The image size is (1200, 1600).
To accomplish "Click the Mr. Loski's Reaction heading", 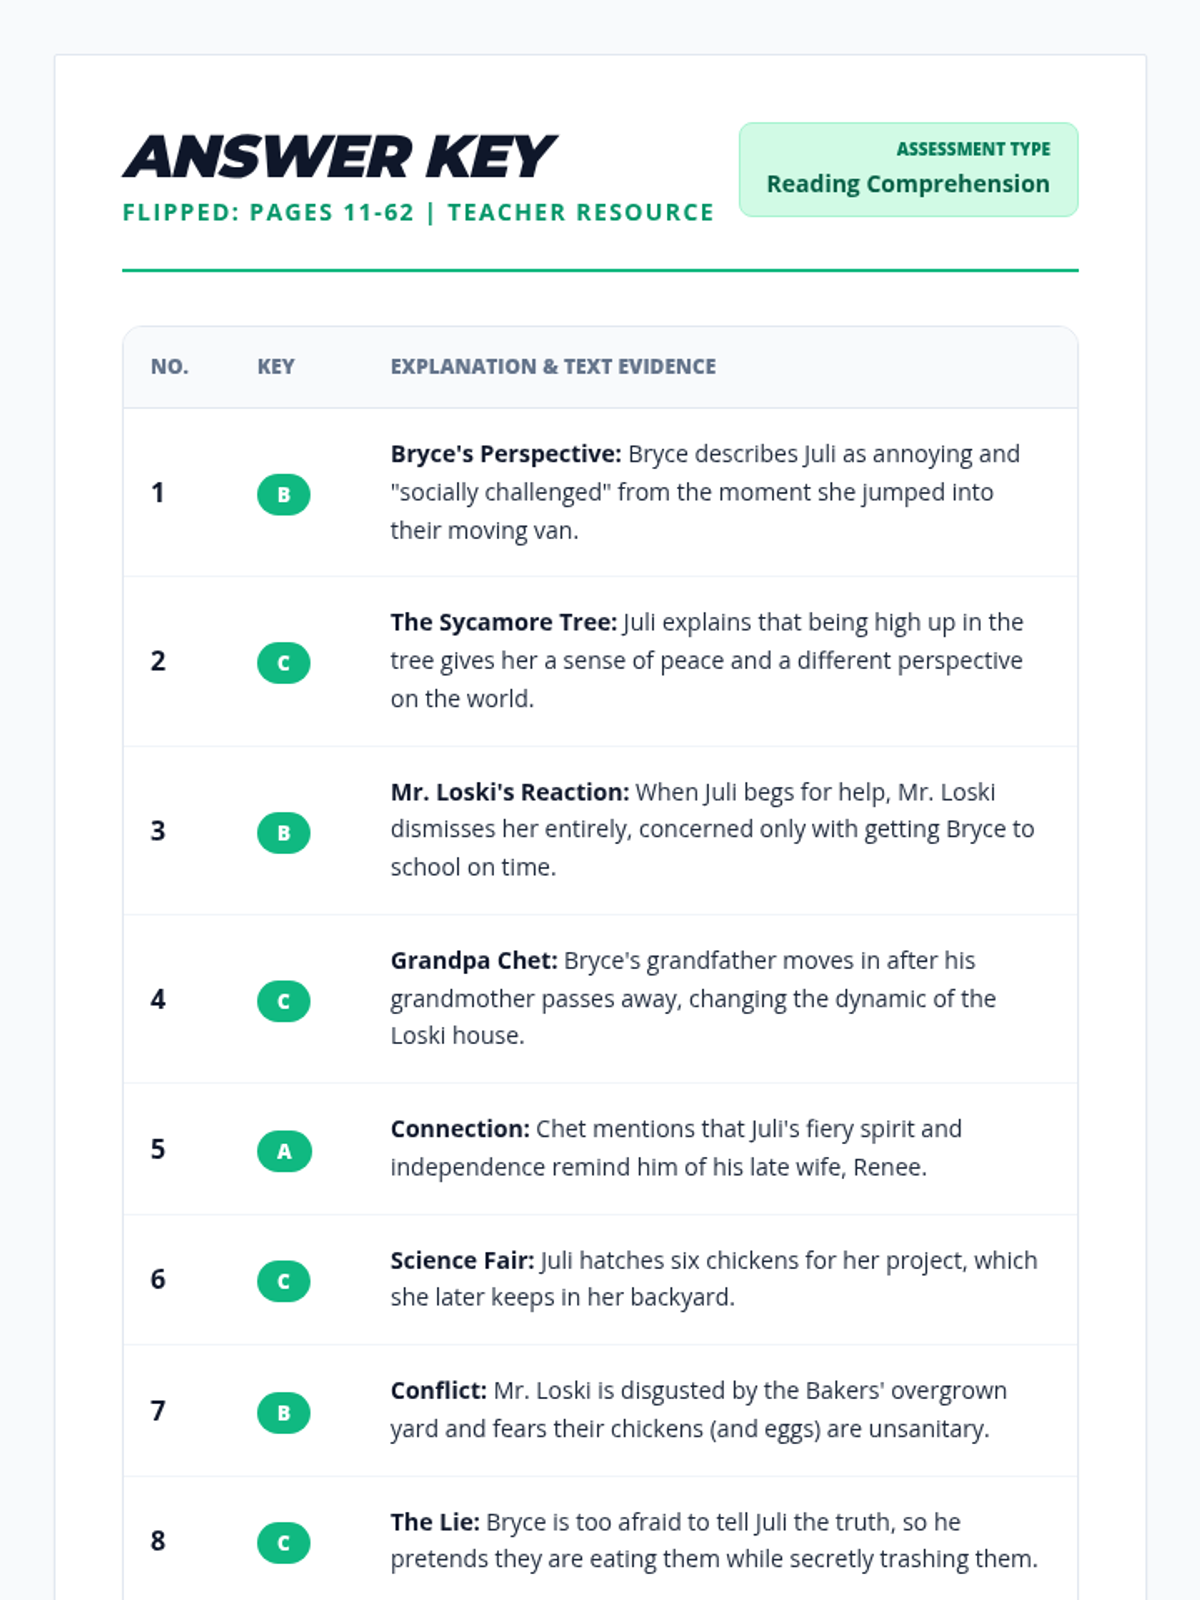I will [510, 792].
